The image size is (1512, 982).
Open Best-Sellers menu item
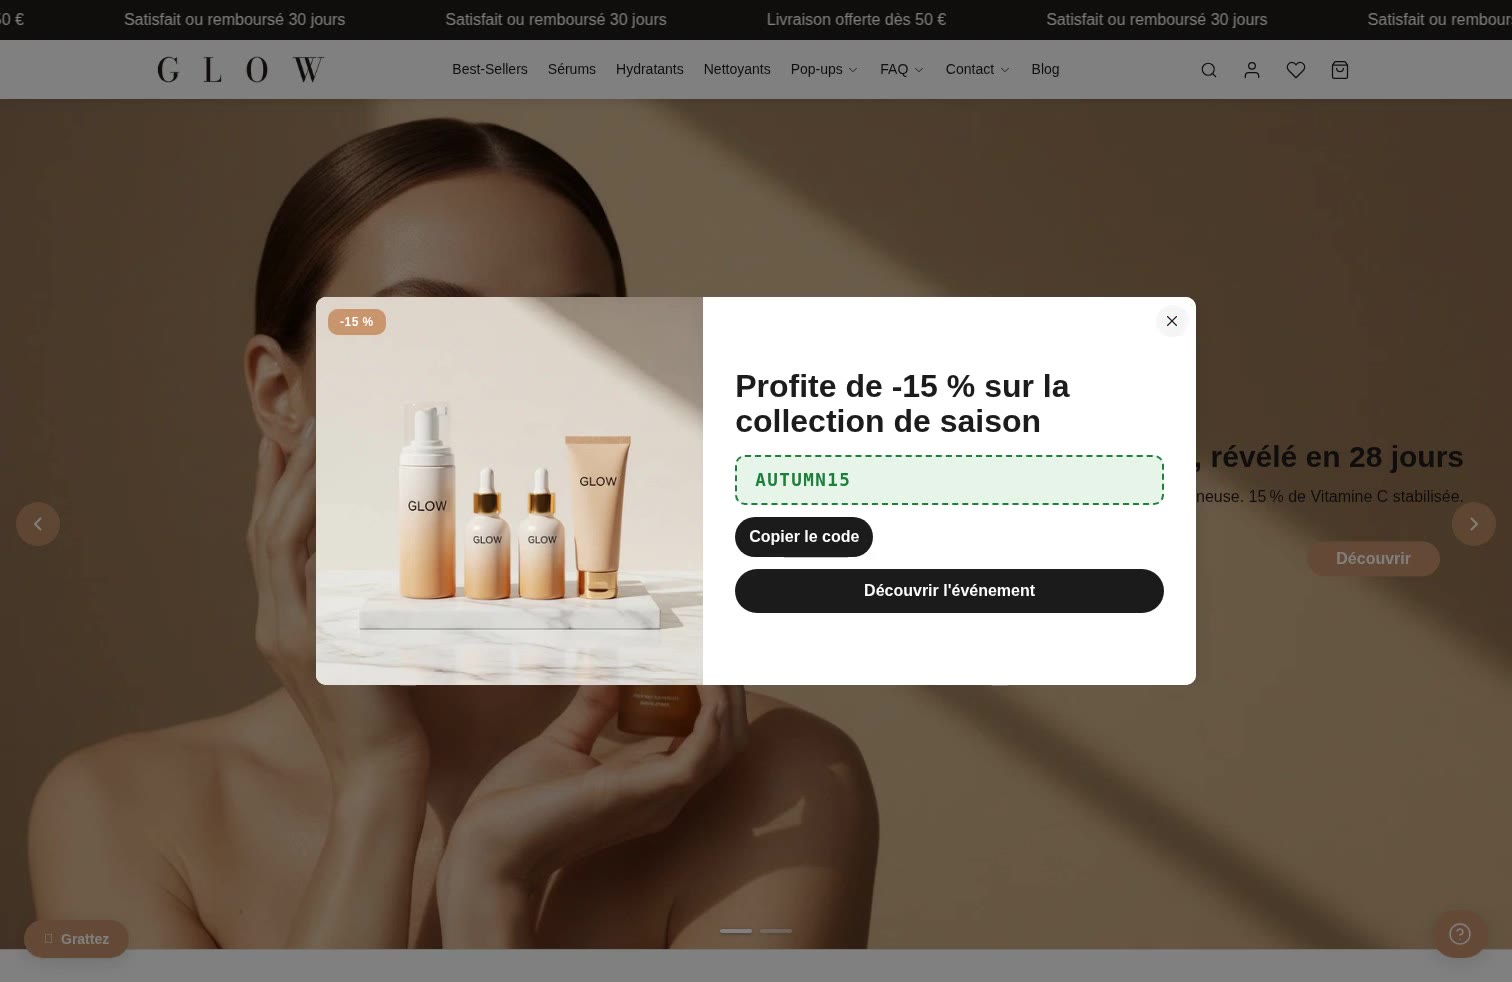pyautogui.click(x=490, y=69)
